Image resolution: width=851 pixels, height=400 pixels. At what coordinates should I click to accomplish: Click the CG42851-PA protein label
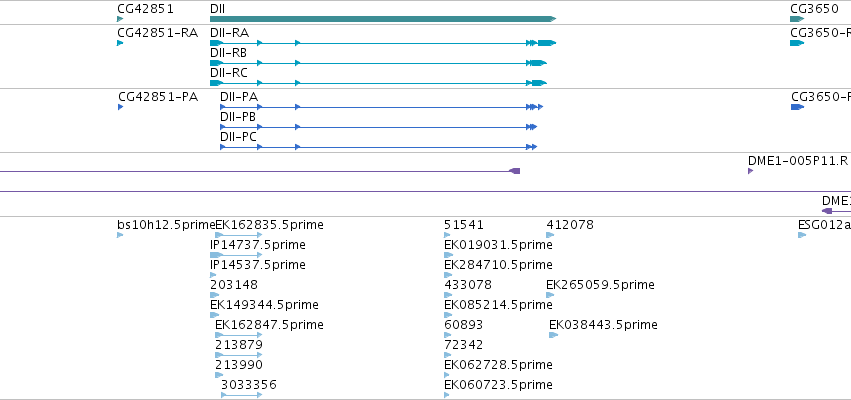158,97
